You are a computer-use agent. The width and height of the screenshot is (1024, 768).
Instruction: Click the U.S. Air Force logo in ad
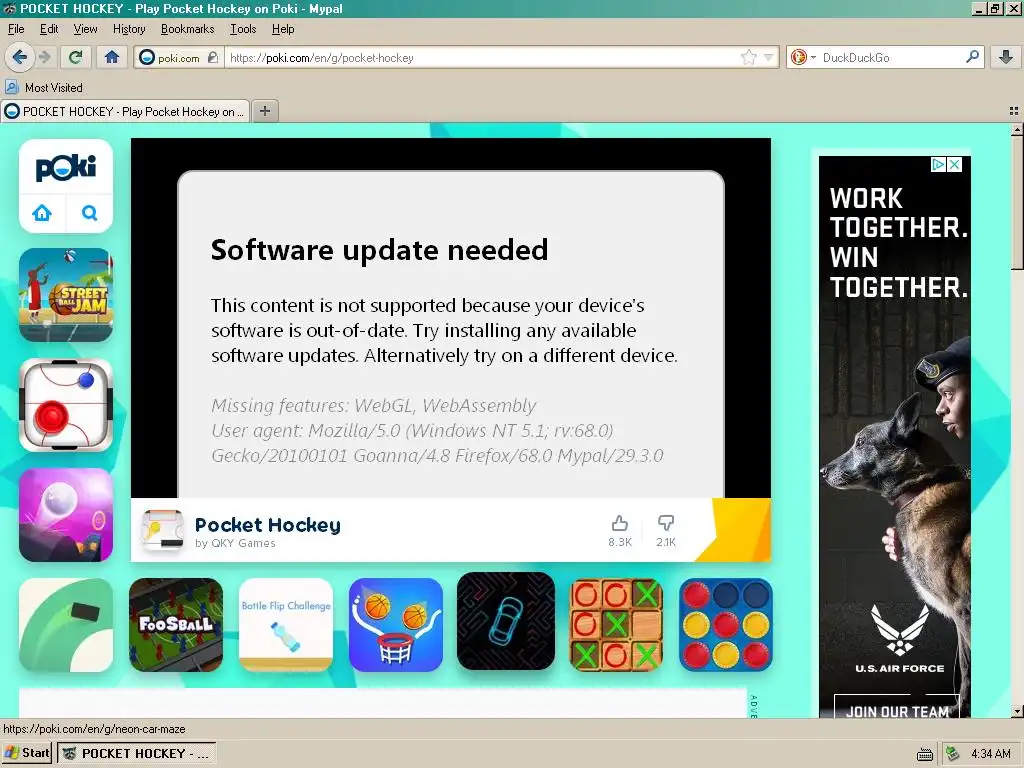(900, 637)
